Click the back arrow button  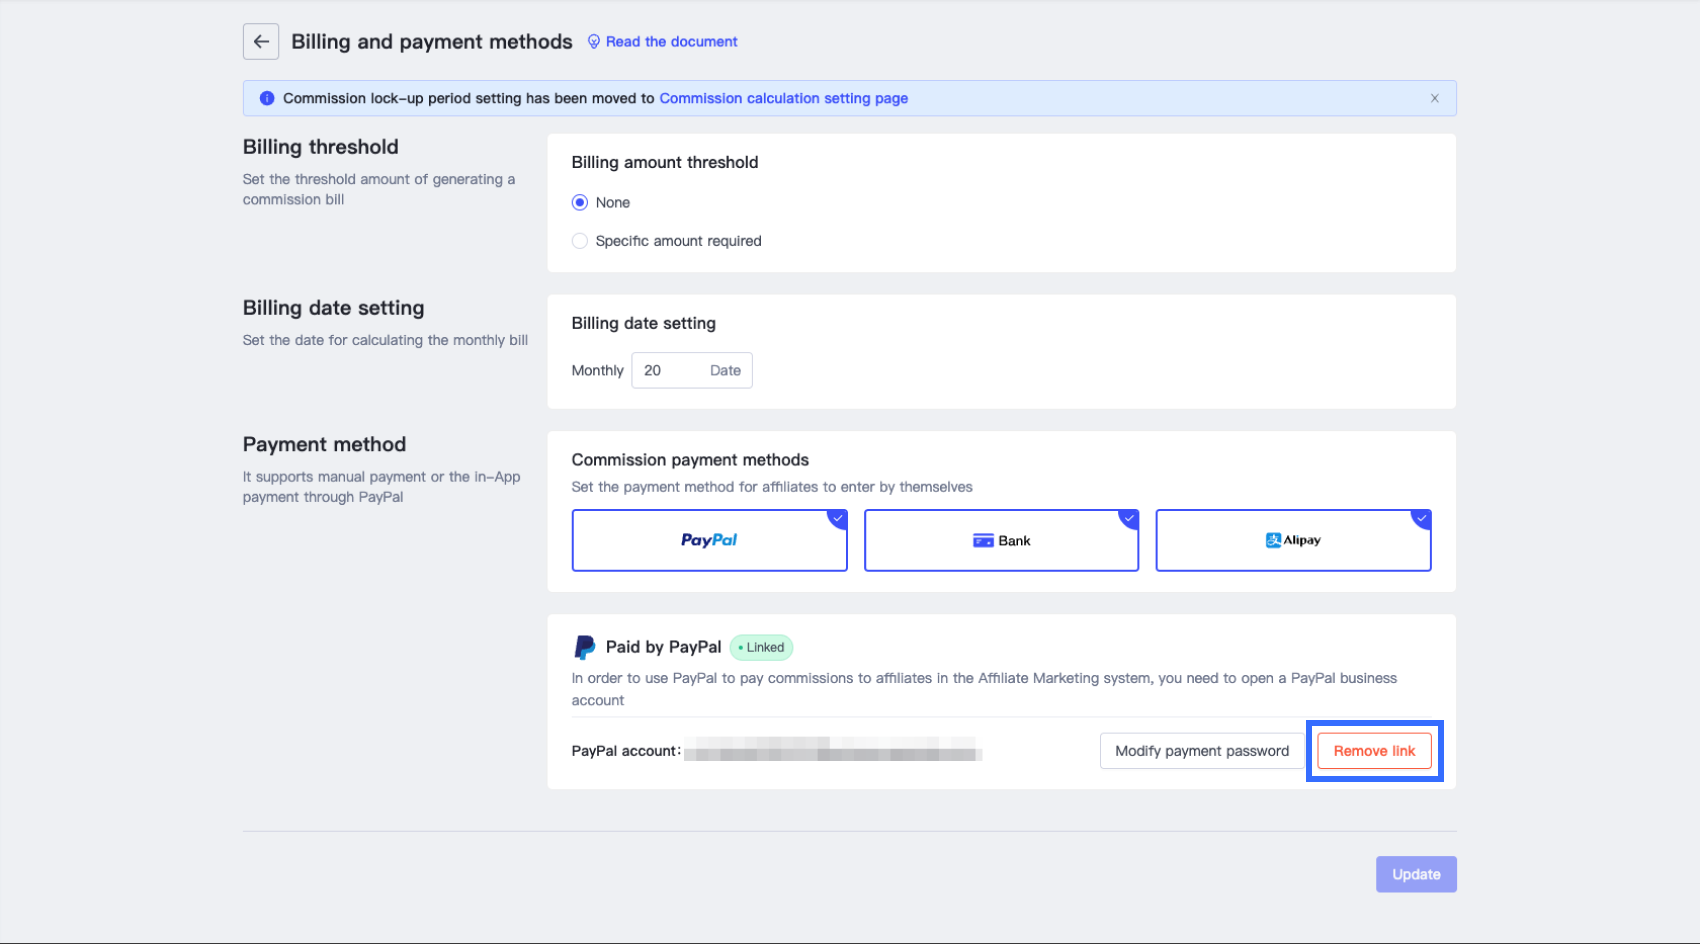[x=261, y=42]
